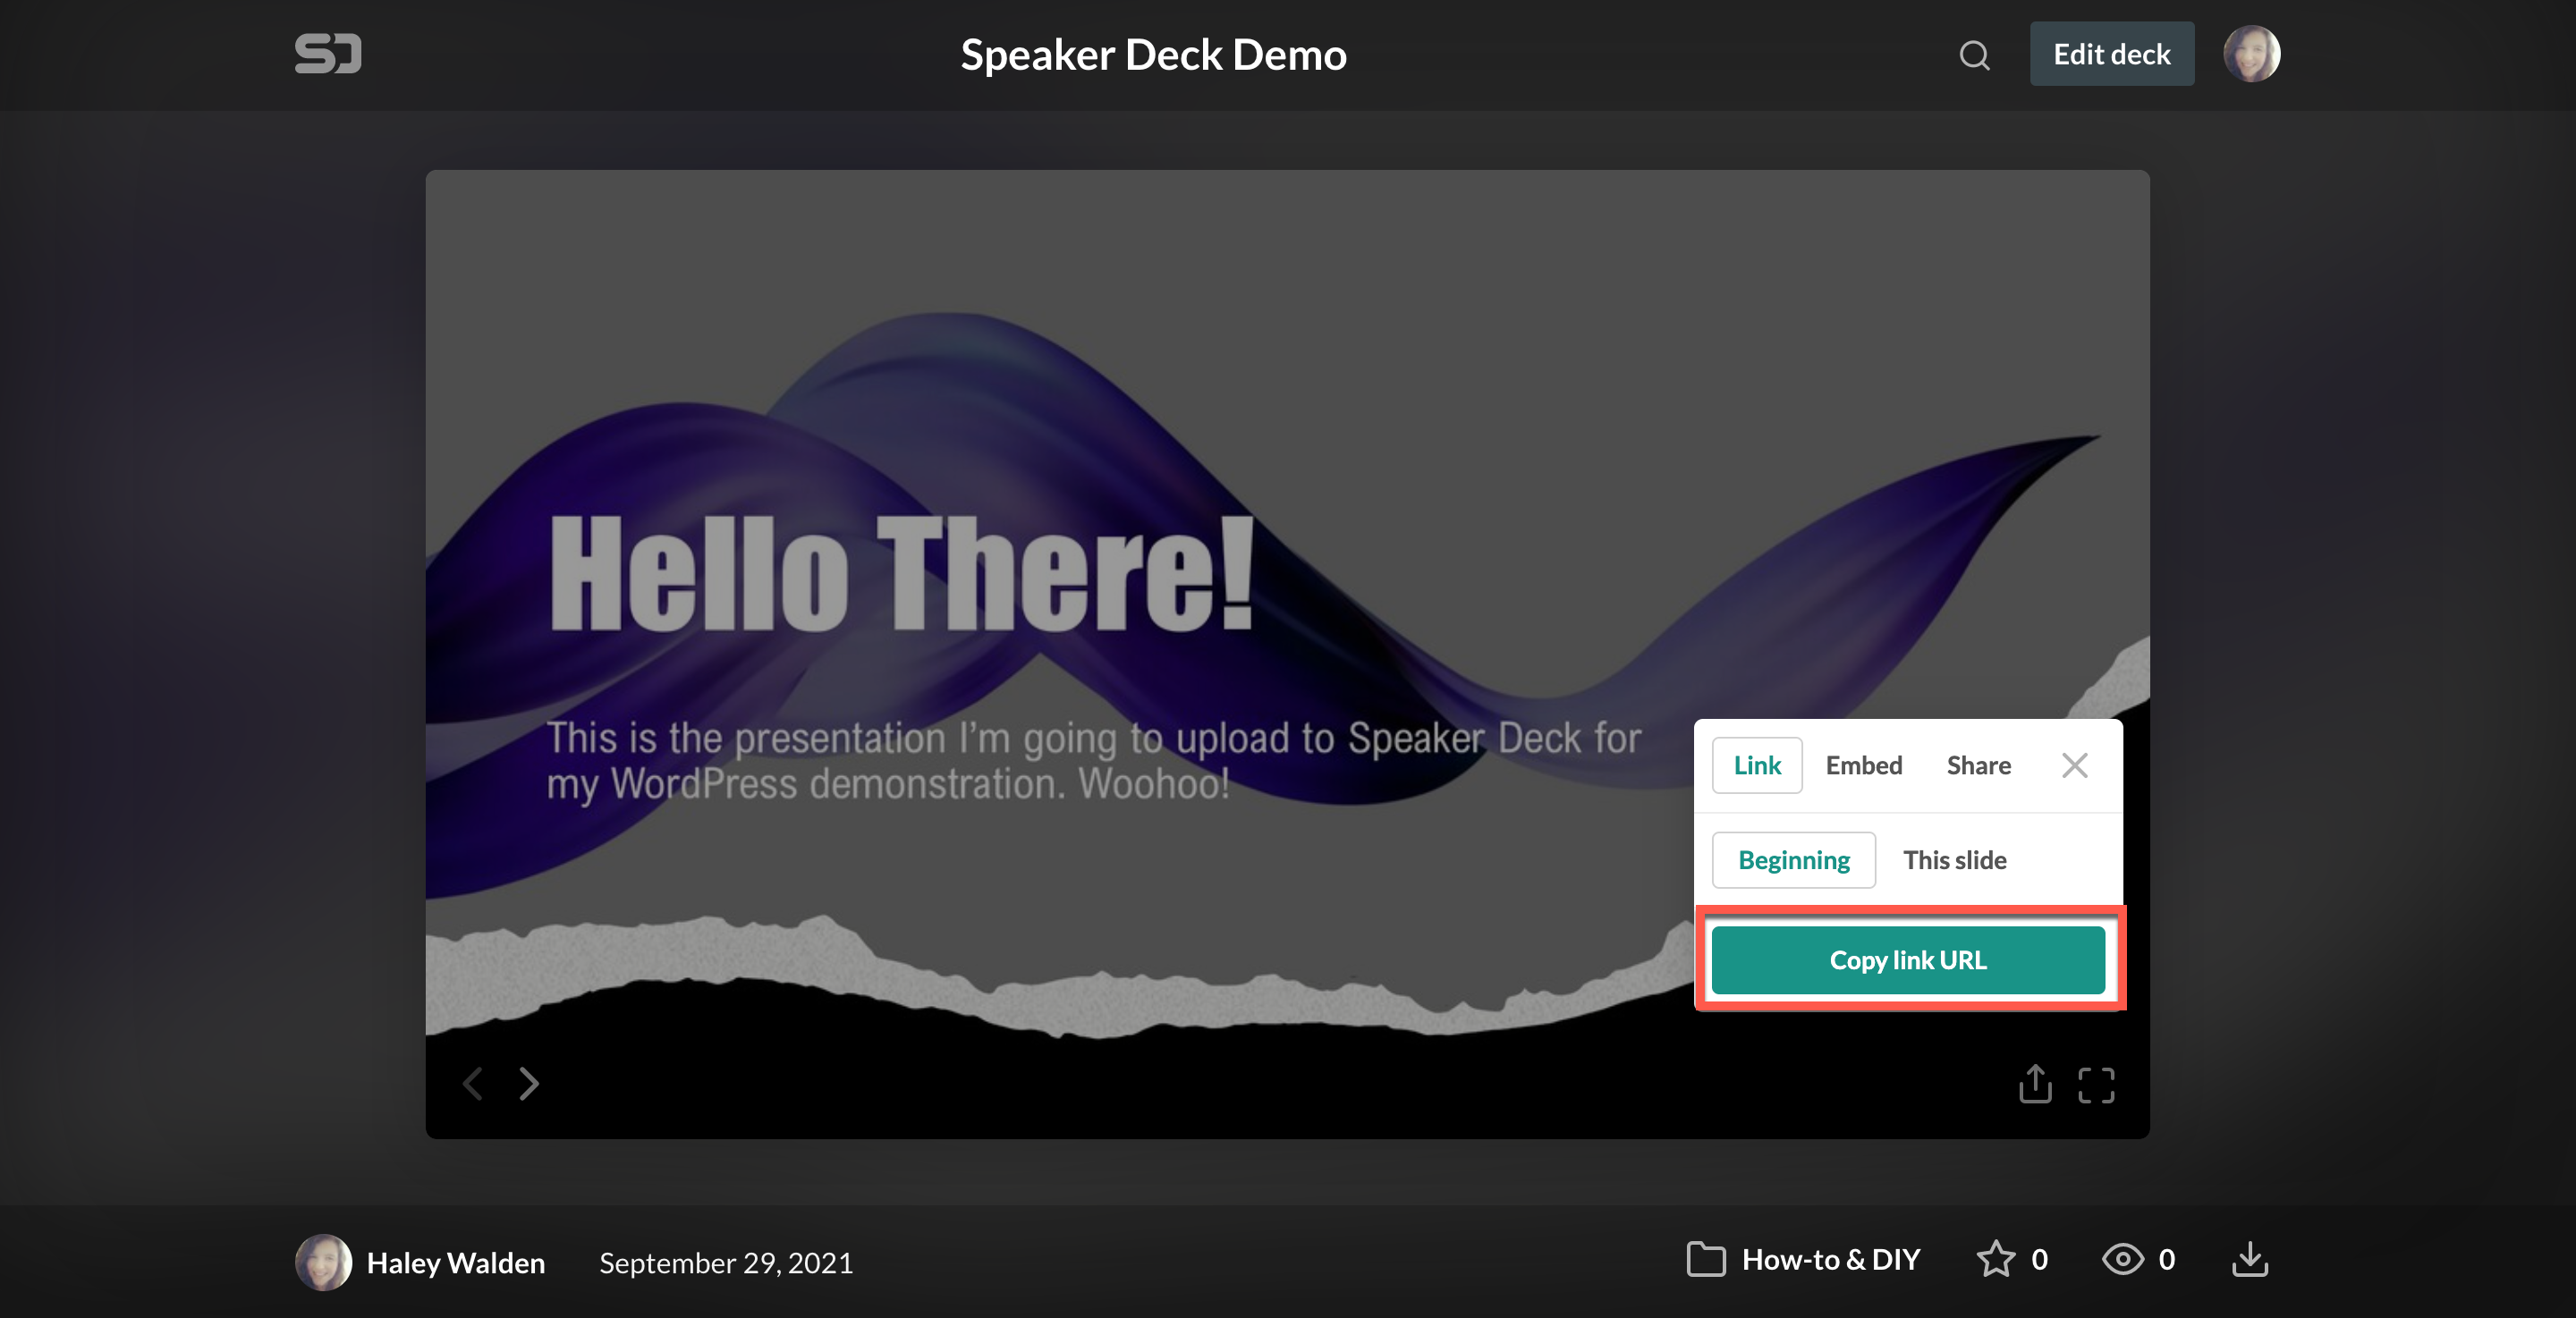Select the Link tab

pyautogui.click(x=1757, y=766)
